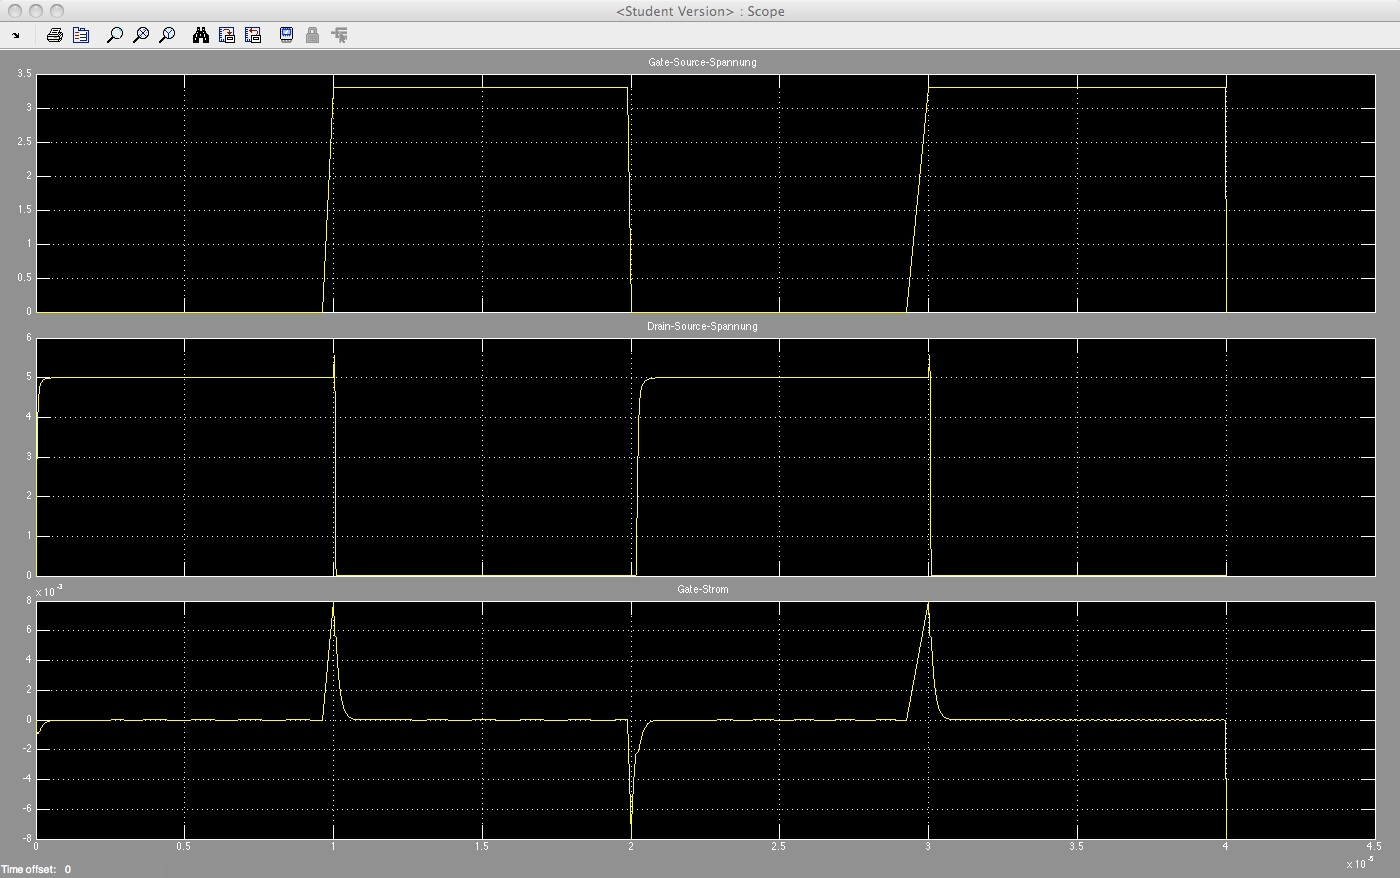Restore saved axes settings icon
The image size is (1400, 878).
coord(253,35)
